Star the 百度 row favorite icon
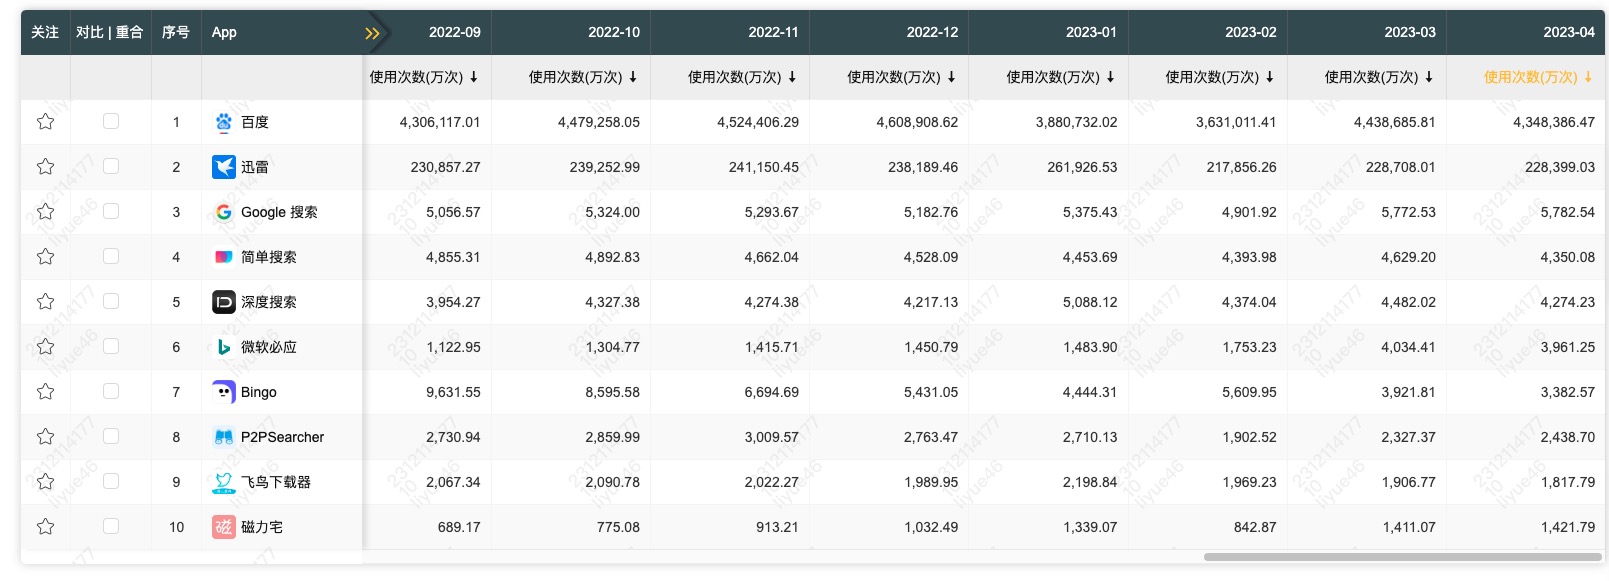Viewport: 1609px width, 581px height. click(x=45, y=122)
